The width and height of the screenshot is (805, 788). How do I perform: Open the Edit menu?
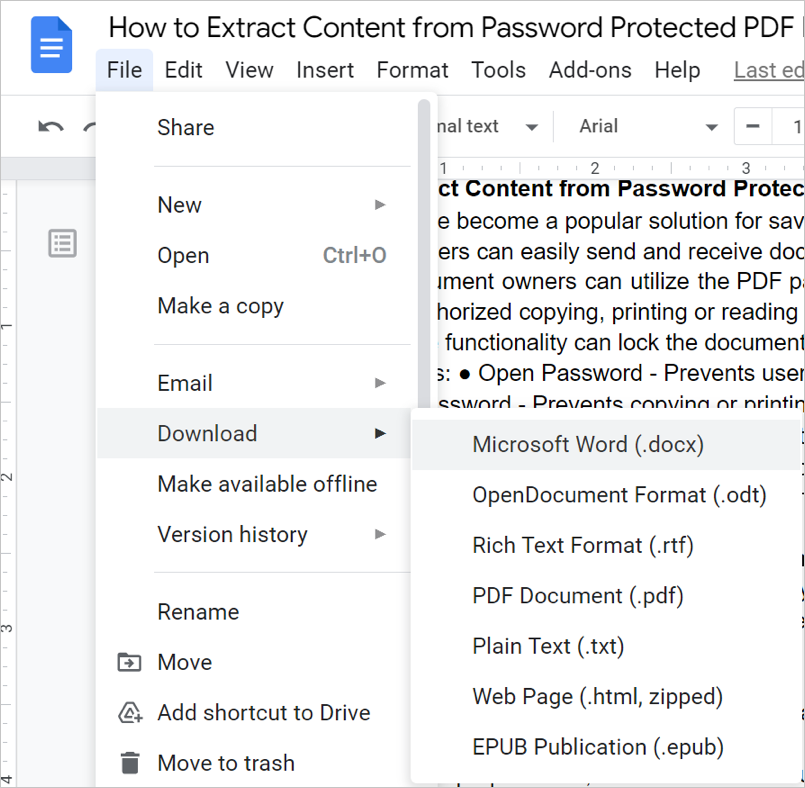point(184,70)
